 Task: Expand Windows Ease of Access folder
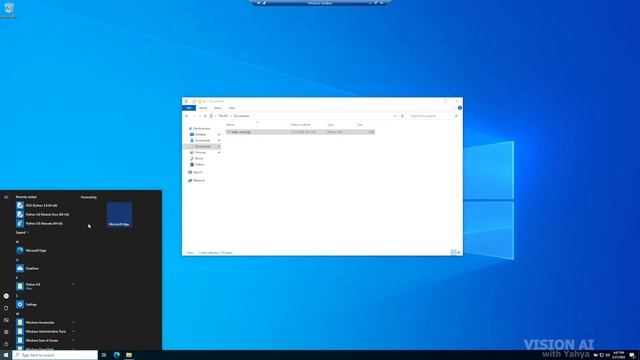(x=44, y=340)
